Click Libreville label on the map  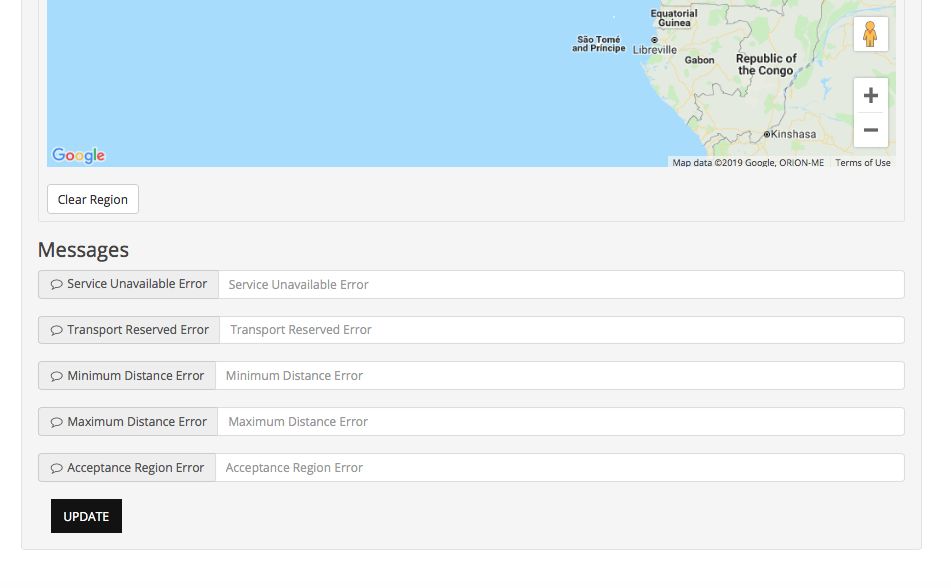(655, 49)
